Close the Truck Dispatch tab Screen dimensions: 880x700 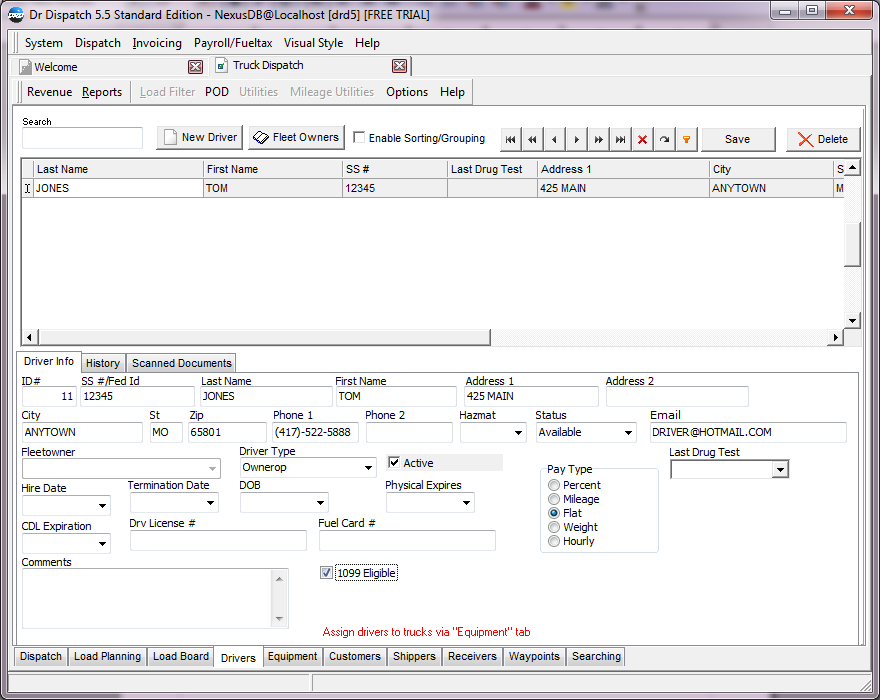pos(400,66)
